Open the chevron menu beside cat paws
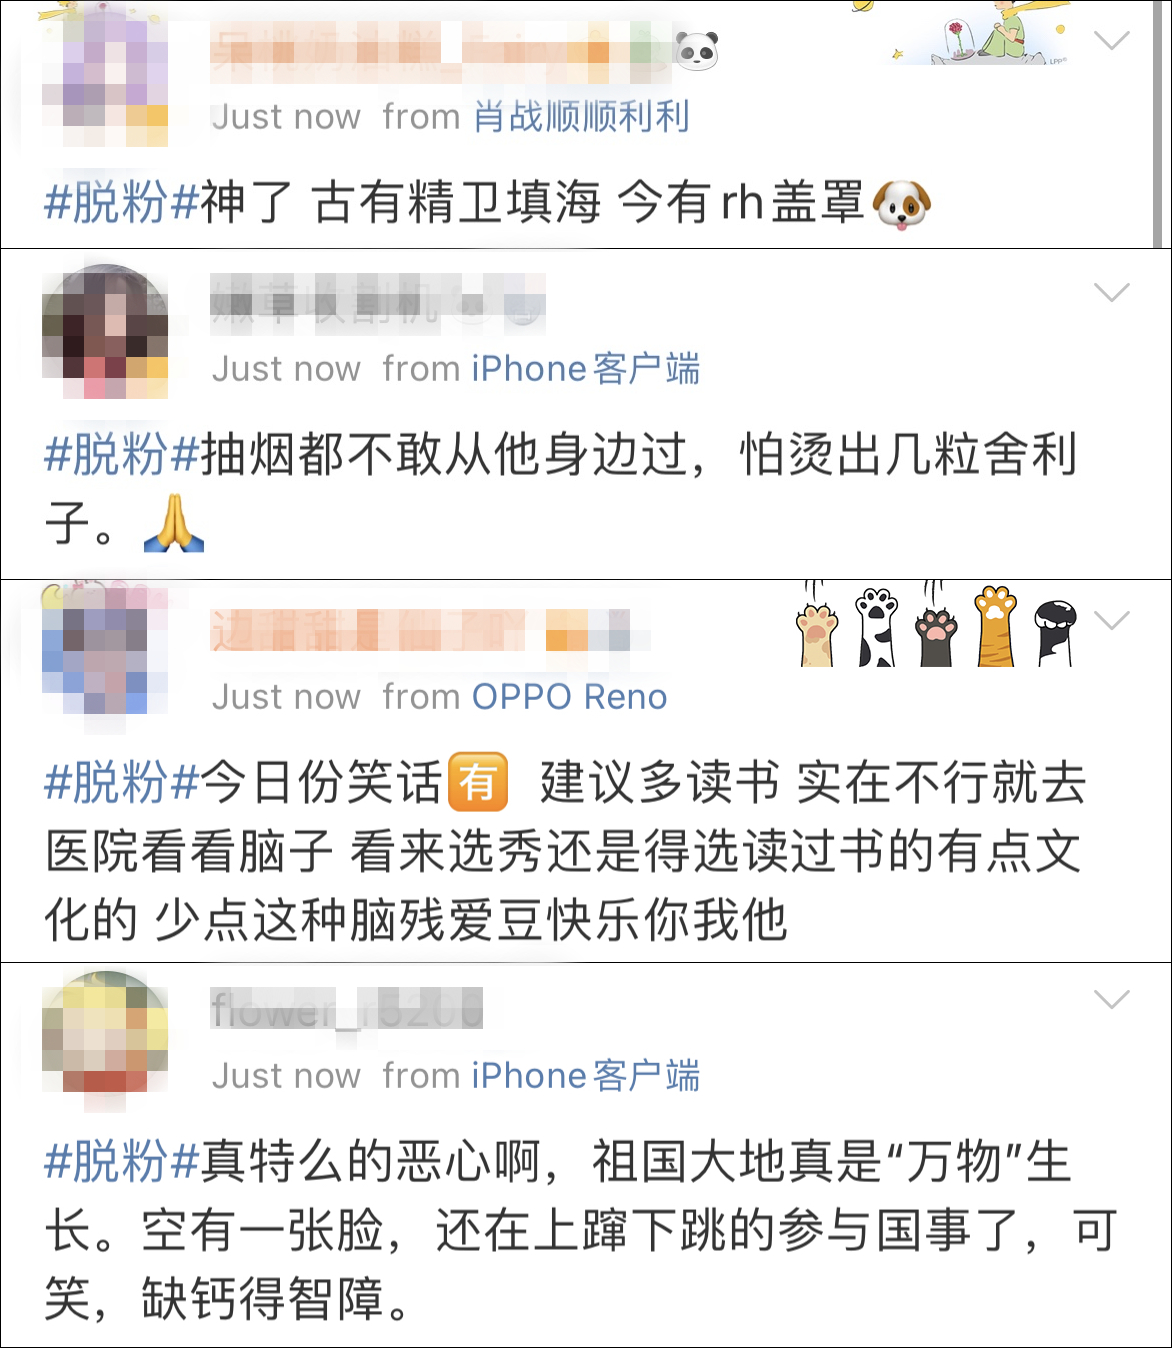 click(x=1112, y=621)
